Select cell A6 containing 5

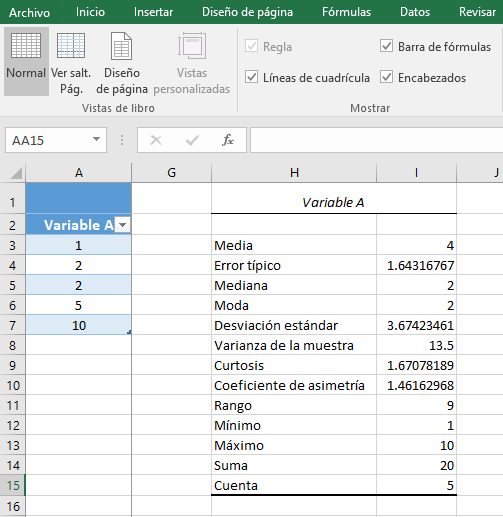click(x=79, y=305)
